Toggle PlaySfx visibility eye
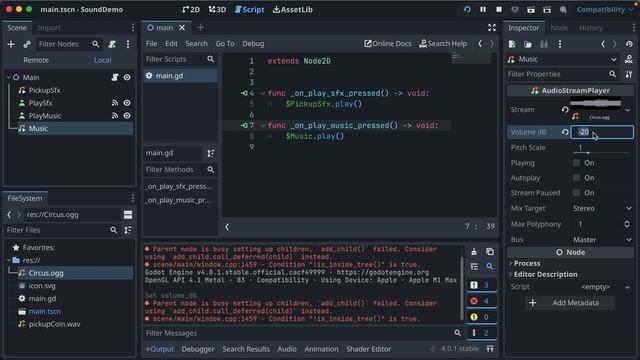Screen dimensions: 640x360 pyautogui.click(x=127, y=103)
